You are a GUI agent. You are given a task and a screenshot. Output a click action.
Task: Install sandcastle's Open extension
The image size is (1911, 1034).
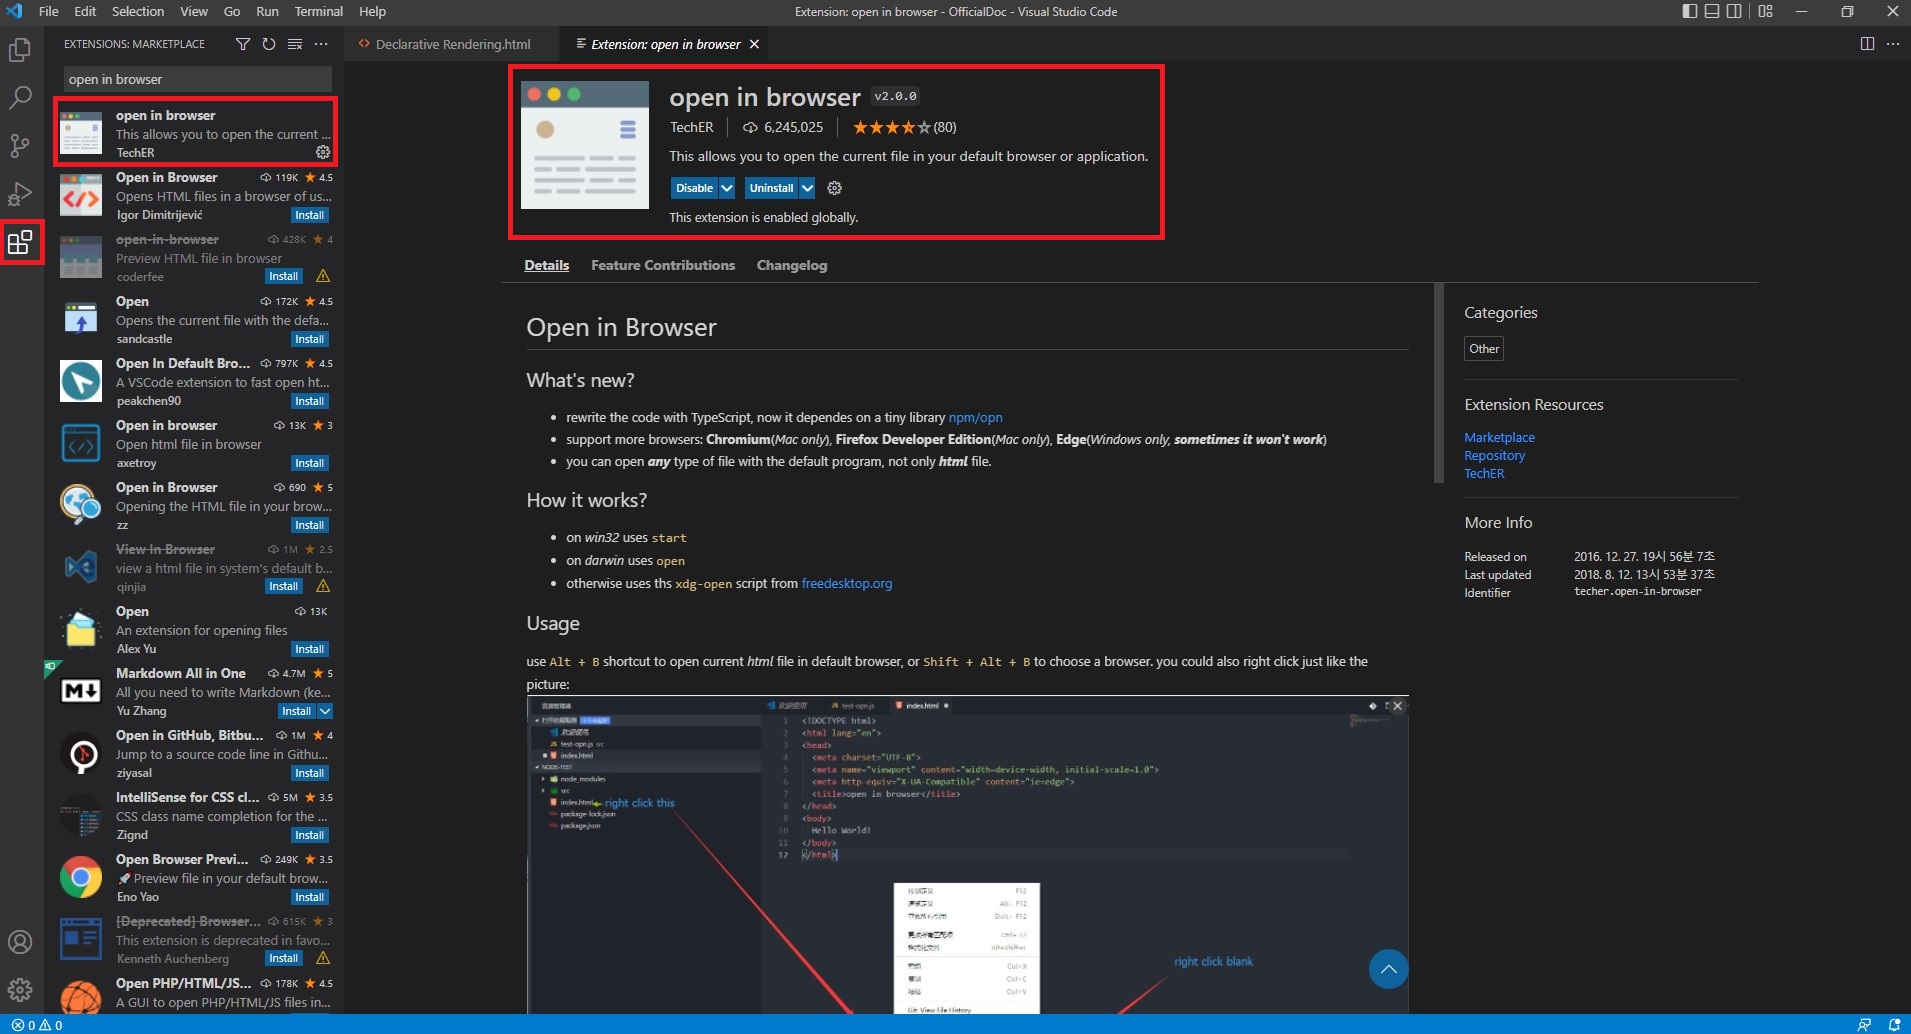310,339
